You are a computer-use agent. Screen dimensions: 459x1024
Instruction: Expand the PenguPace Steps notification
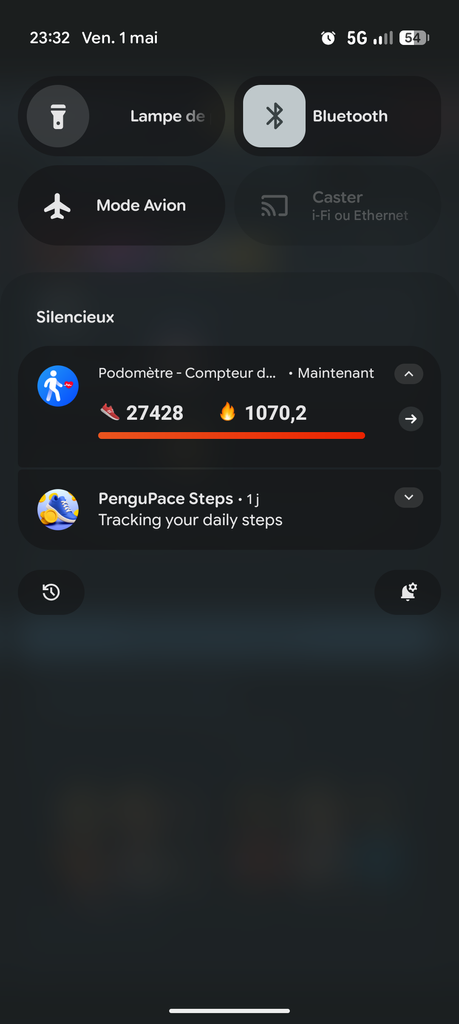coord(409,498)
